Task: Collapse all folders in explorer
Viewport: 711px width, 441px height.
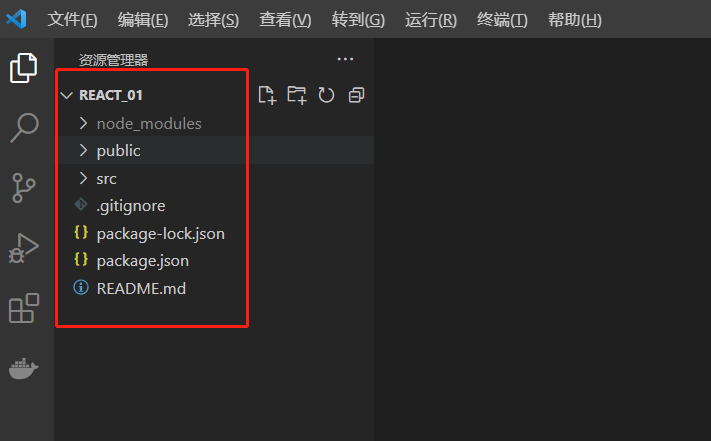Action: 356,95
